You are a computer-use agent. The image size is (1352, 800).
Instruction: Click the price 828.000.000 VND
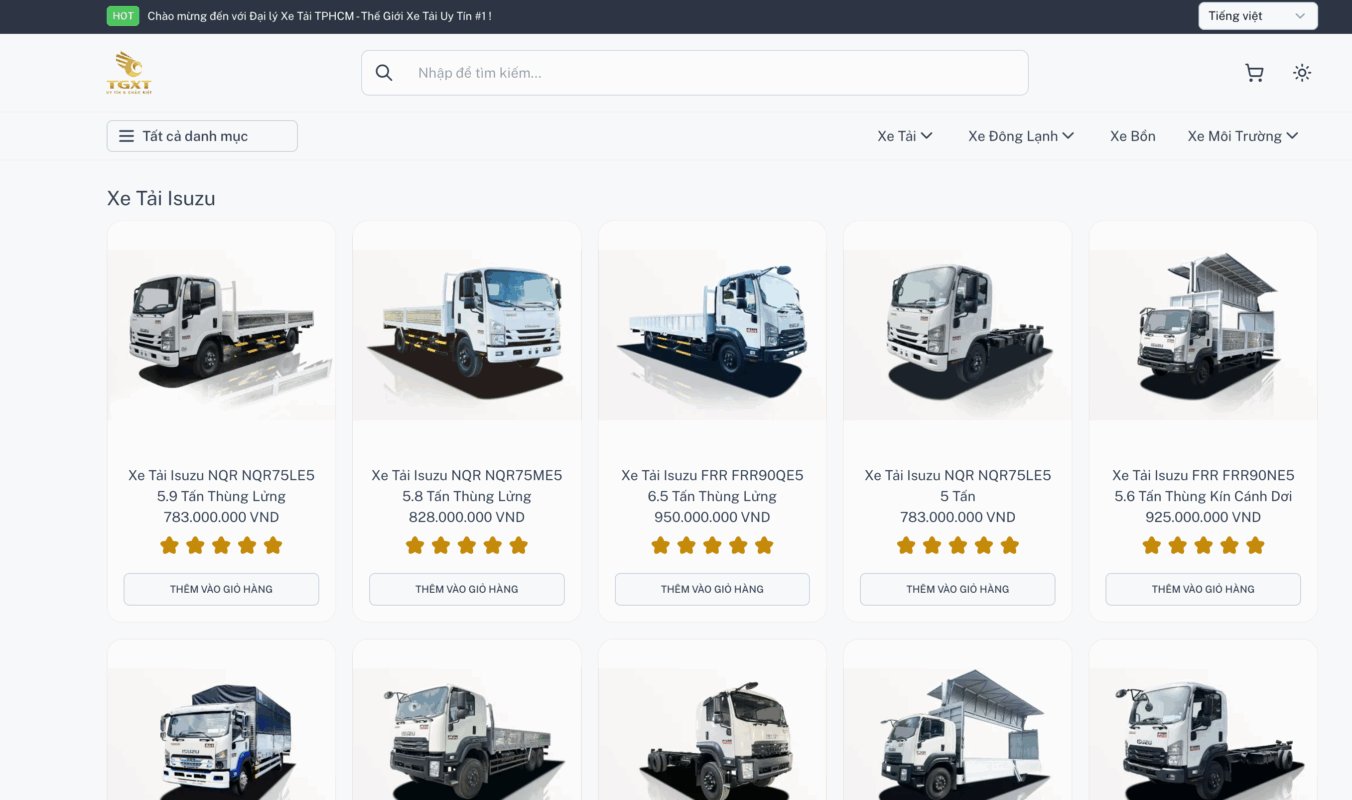coord(467,517)
